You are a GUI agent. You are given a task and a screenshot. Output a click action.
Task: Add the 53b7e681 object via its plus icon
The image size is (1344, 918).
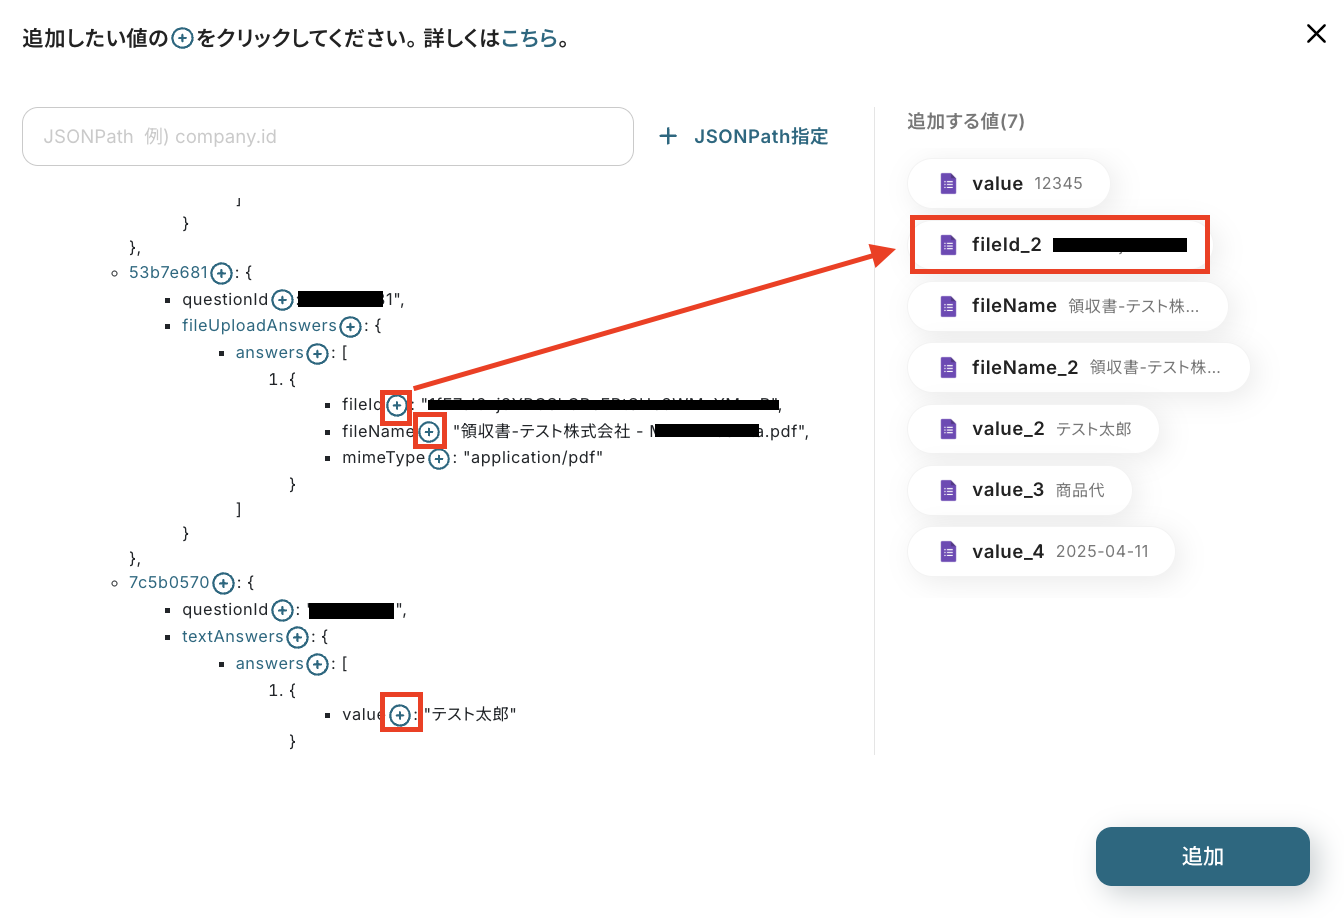click(222, 273)
